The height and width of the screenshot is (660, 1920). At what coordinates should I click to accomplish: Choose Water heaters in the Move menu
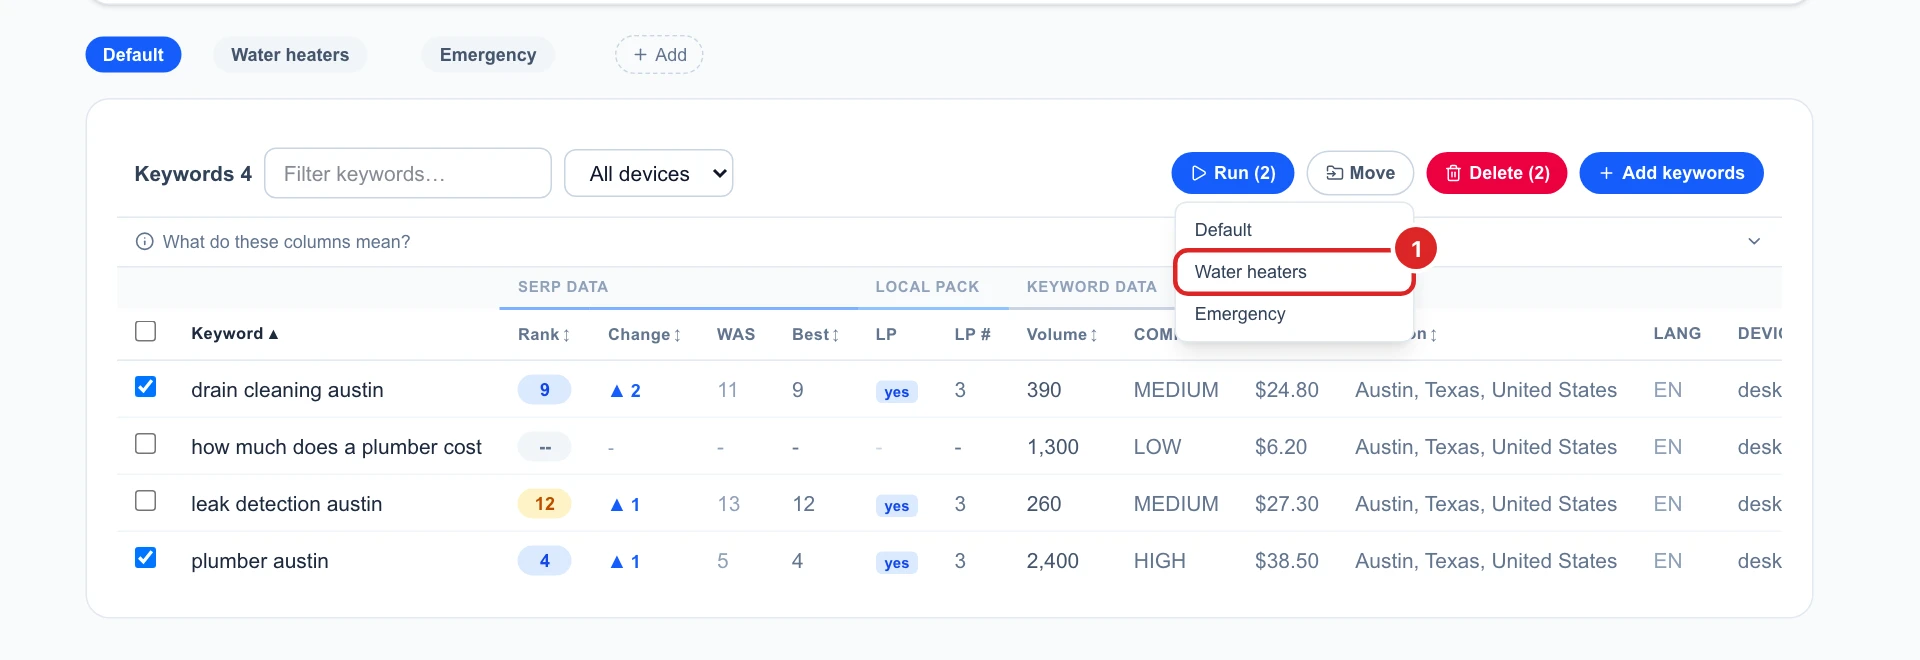(1294, 272)
